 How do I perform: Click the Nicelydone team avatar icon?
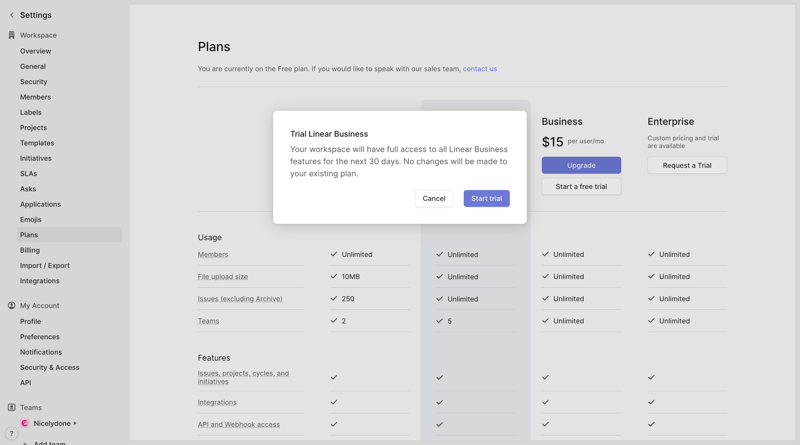click(x=24, y=423)
